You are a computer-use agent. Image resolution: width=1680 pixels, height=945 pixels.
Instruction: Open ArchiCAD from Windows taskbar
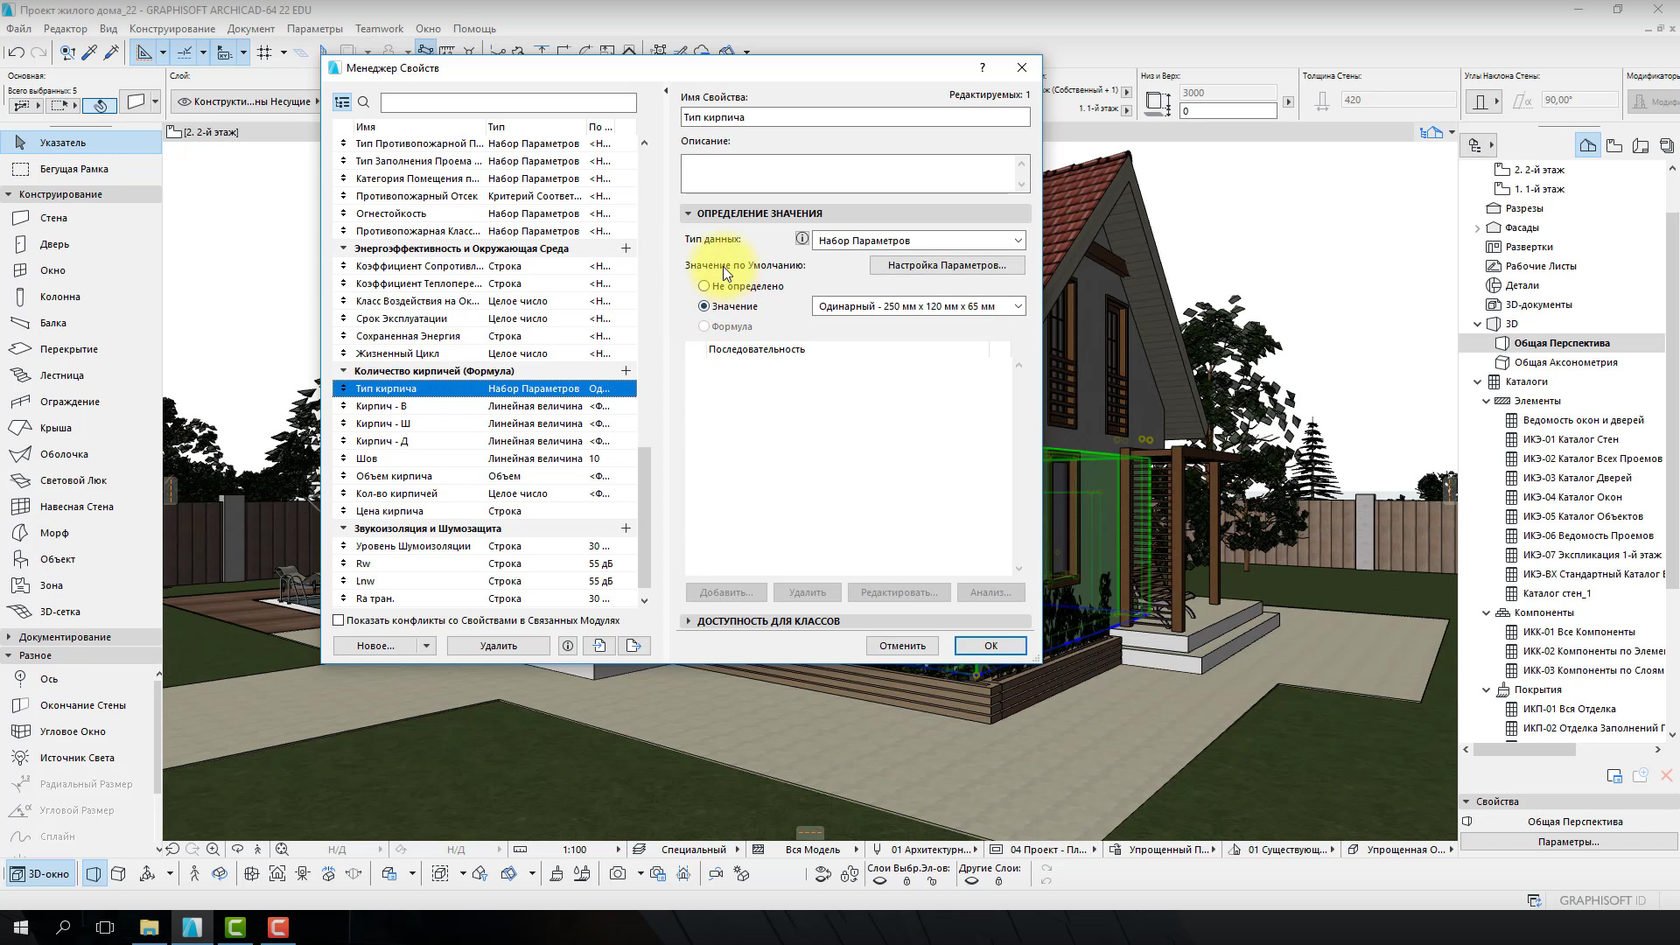click(192, 927)
